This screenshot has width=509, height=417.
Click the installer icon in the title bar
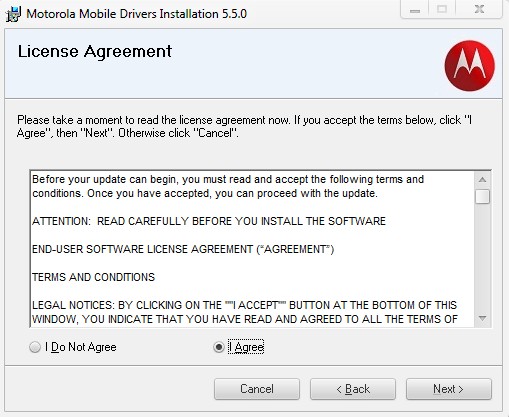coord(13,14)
